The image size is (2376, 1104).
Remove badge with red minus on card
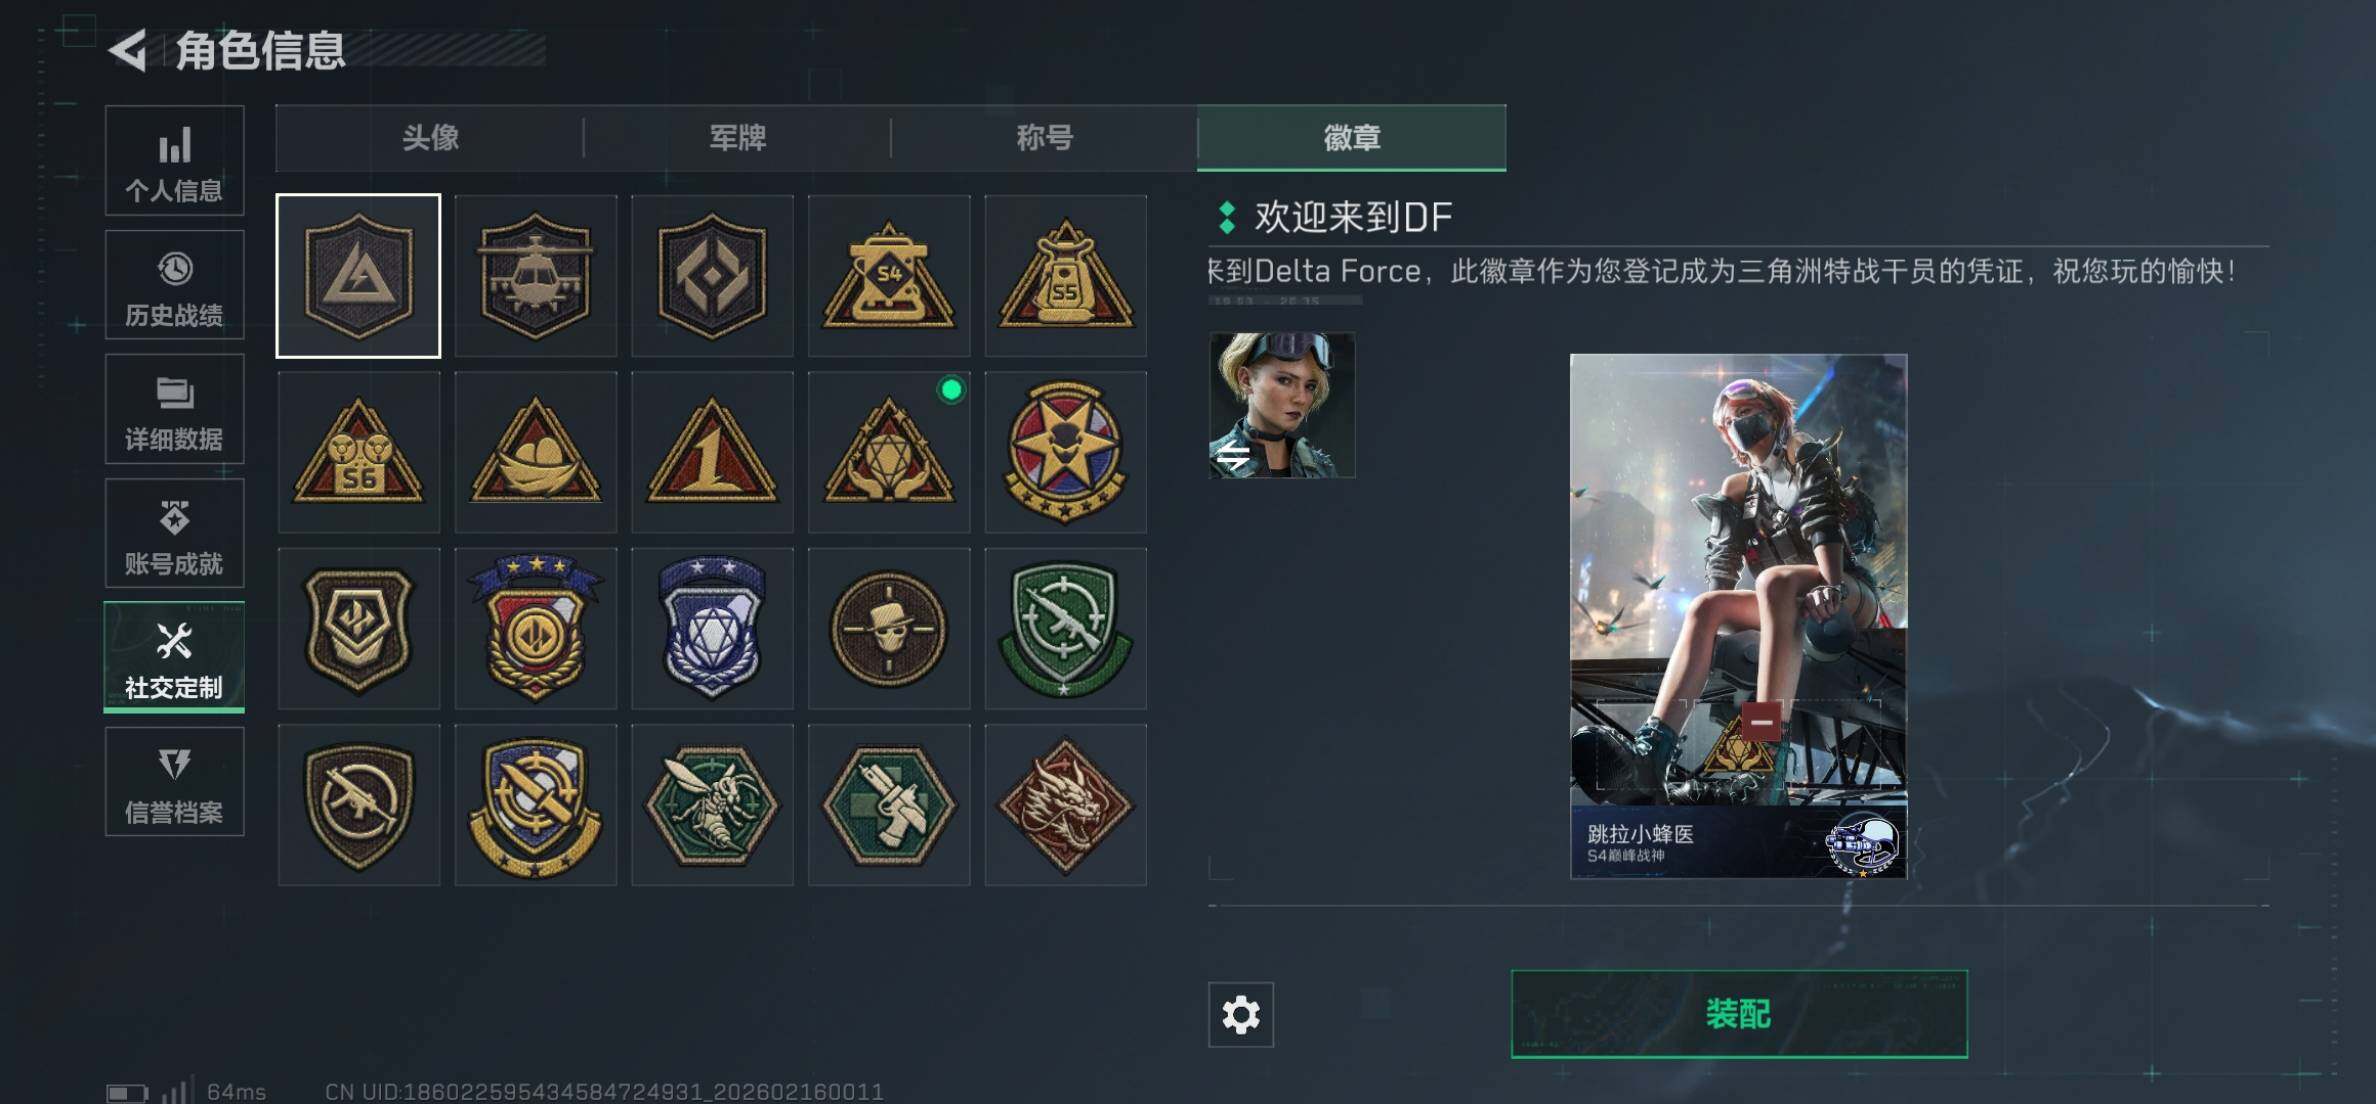pos(1761,721)
